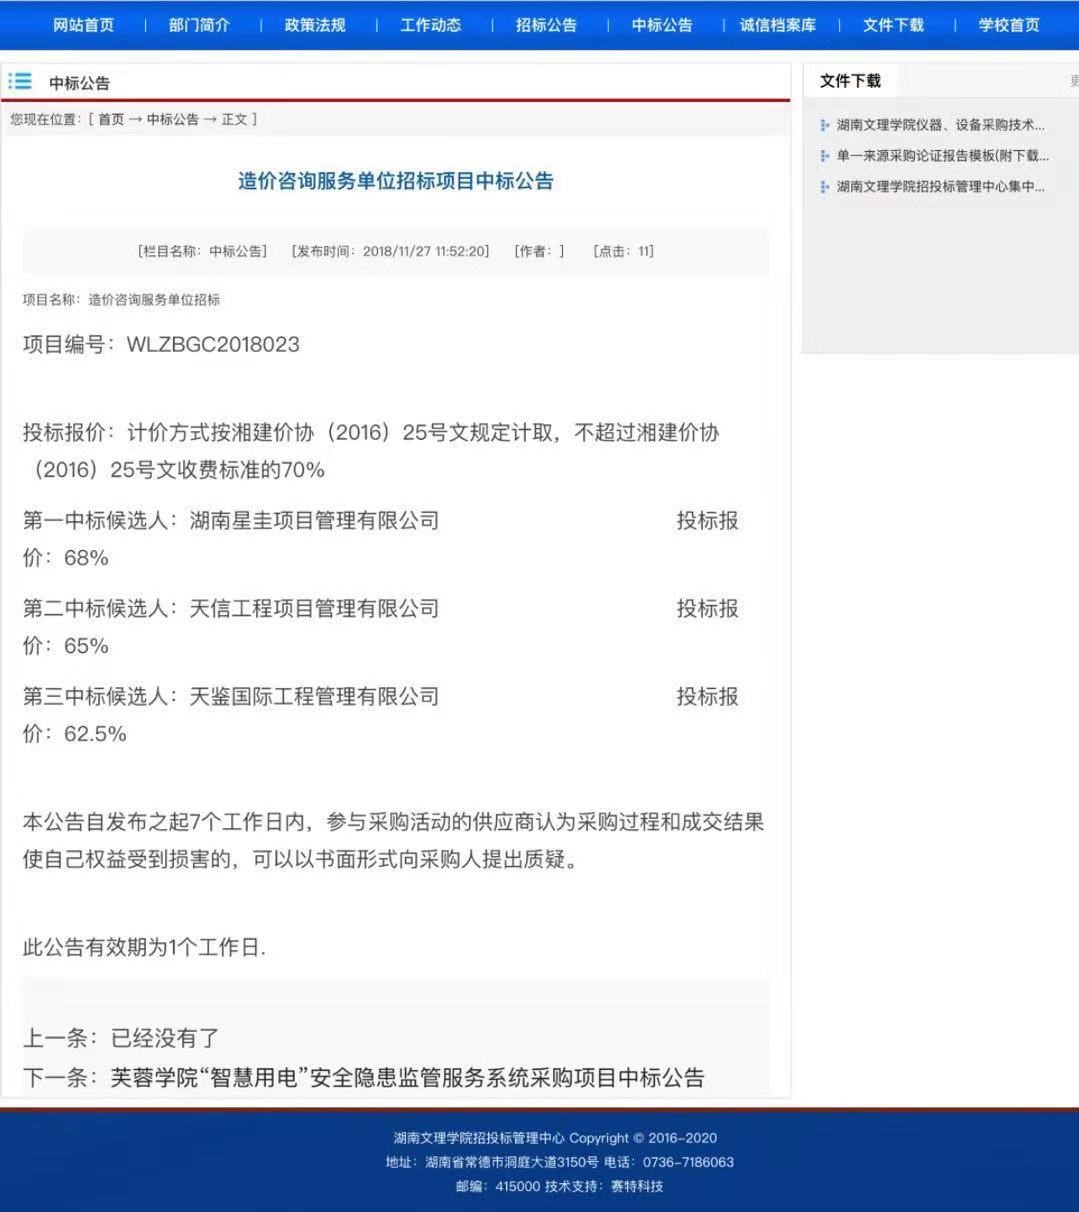
Task: Switch to 中标公告 in the navigation bar
Action: [x=662, y=25]
